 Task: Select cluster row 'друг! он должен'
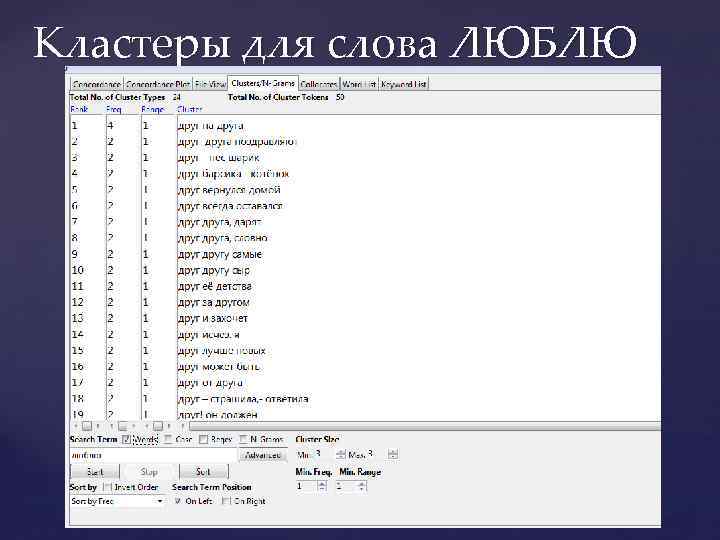217,415
